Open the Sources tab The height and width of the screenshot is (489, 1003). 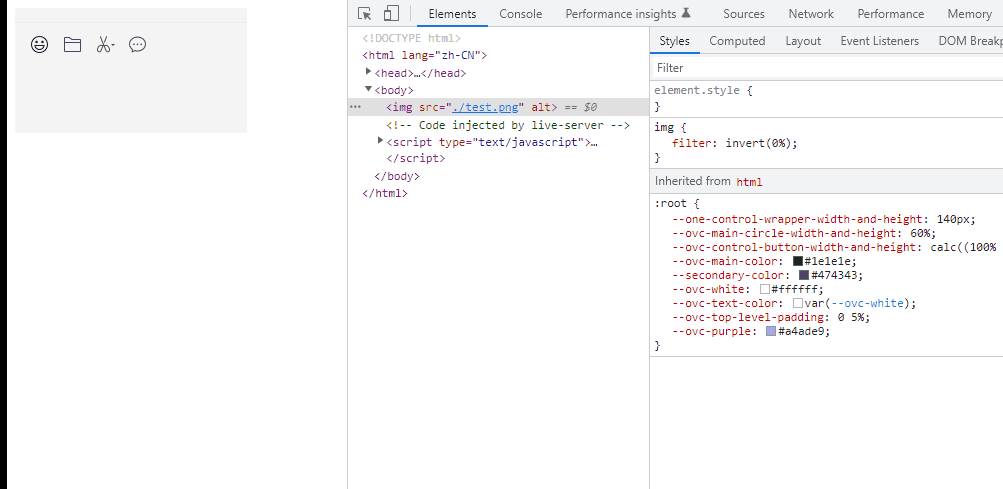pyautogui.click(x=744, y=13)
